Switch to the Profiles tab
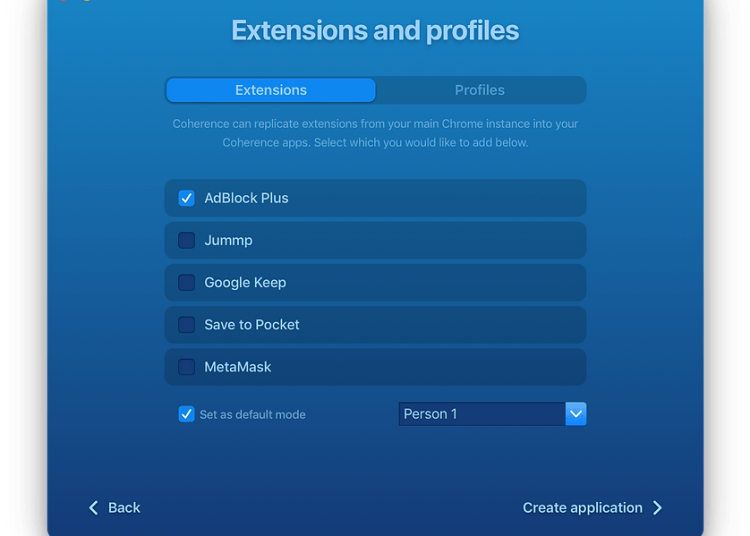 click(x=480, y=90)
